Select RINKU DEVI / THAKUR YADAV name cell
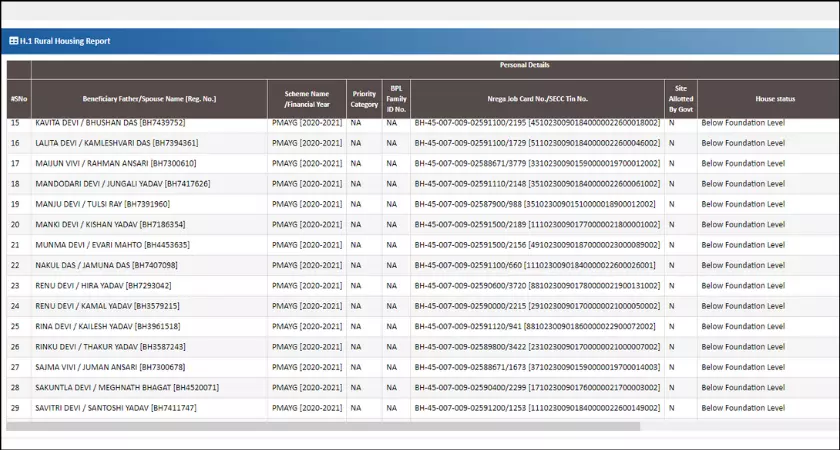 pos(110,347)
